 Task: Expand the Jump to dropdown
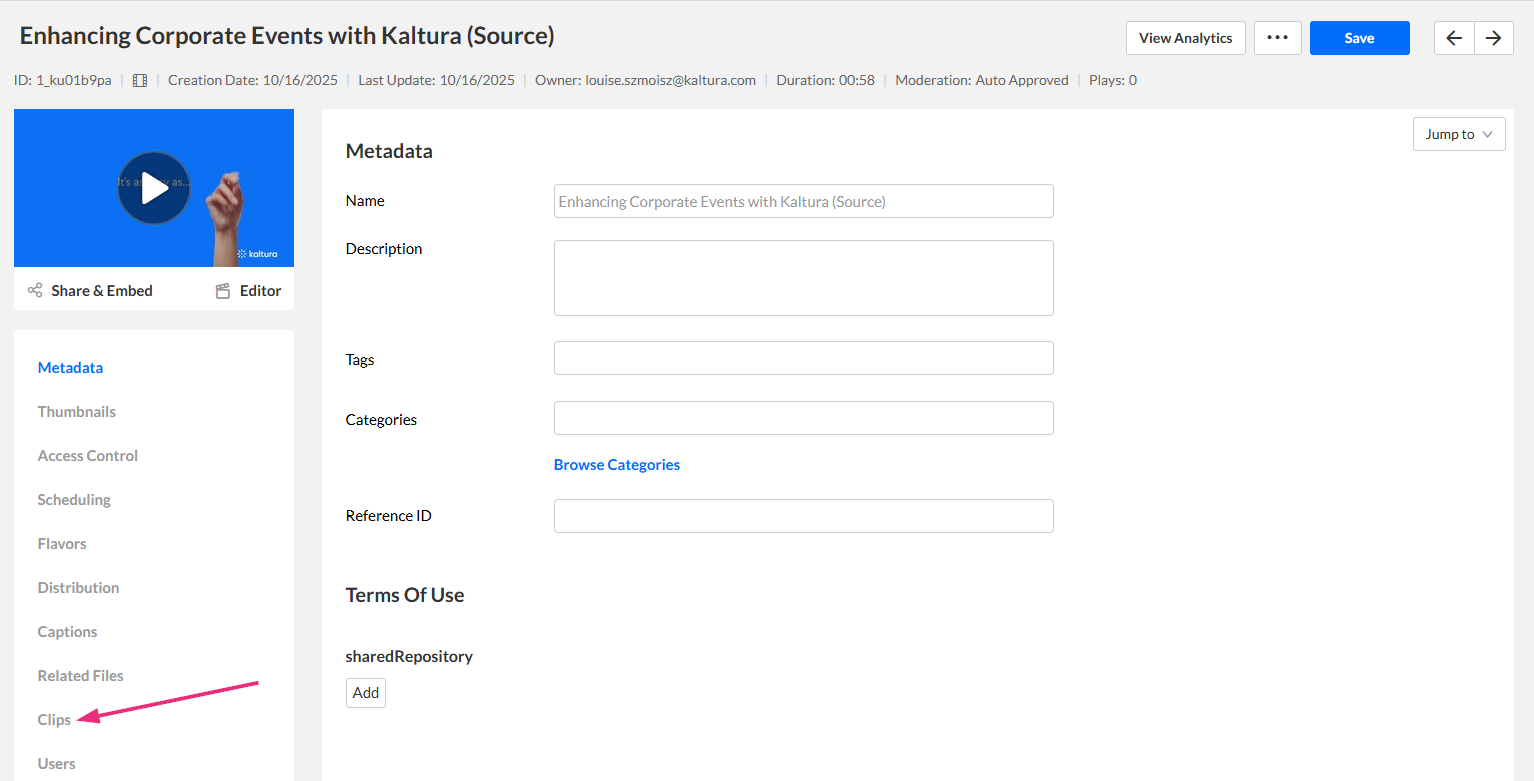[1459, 134]
